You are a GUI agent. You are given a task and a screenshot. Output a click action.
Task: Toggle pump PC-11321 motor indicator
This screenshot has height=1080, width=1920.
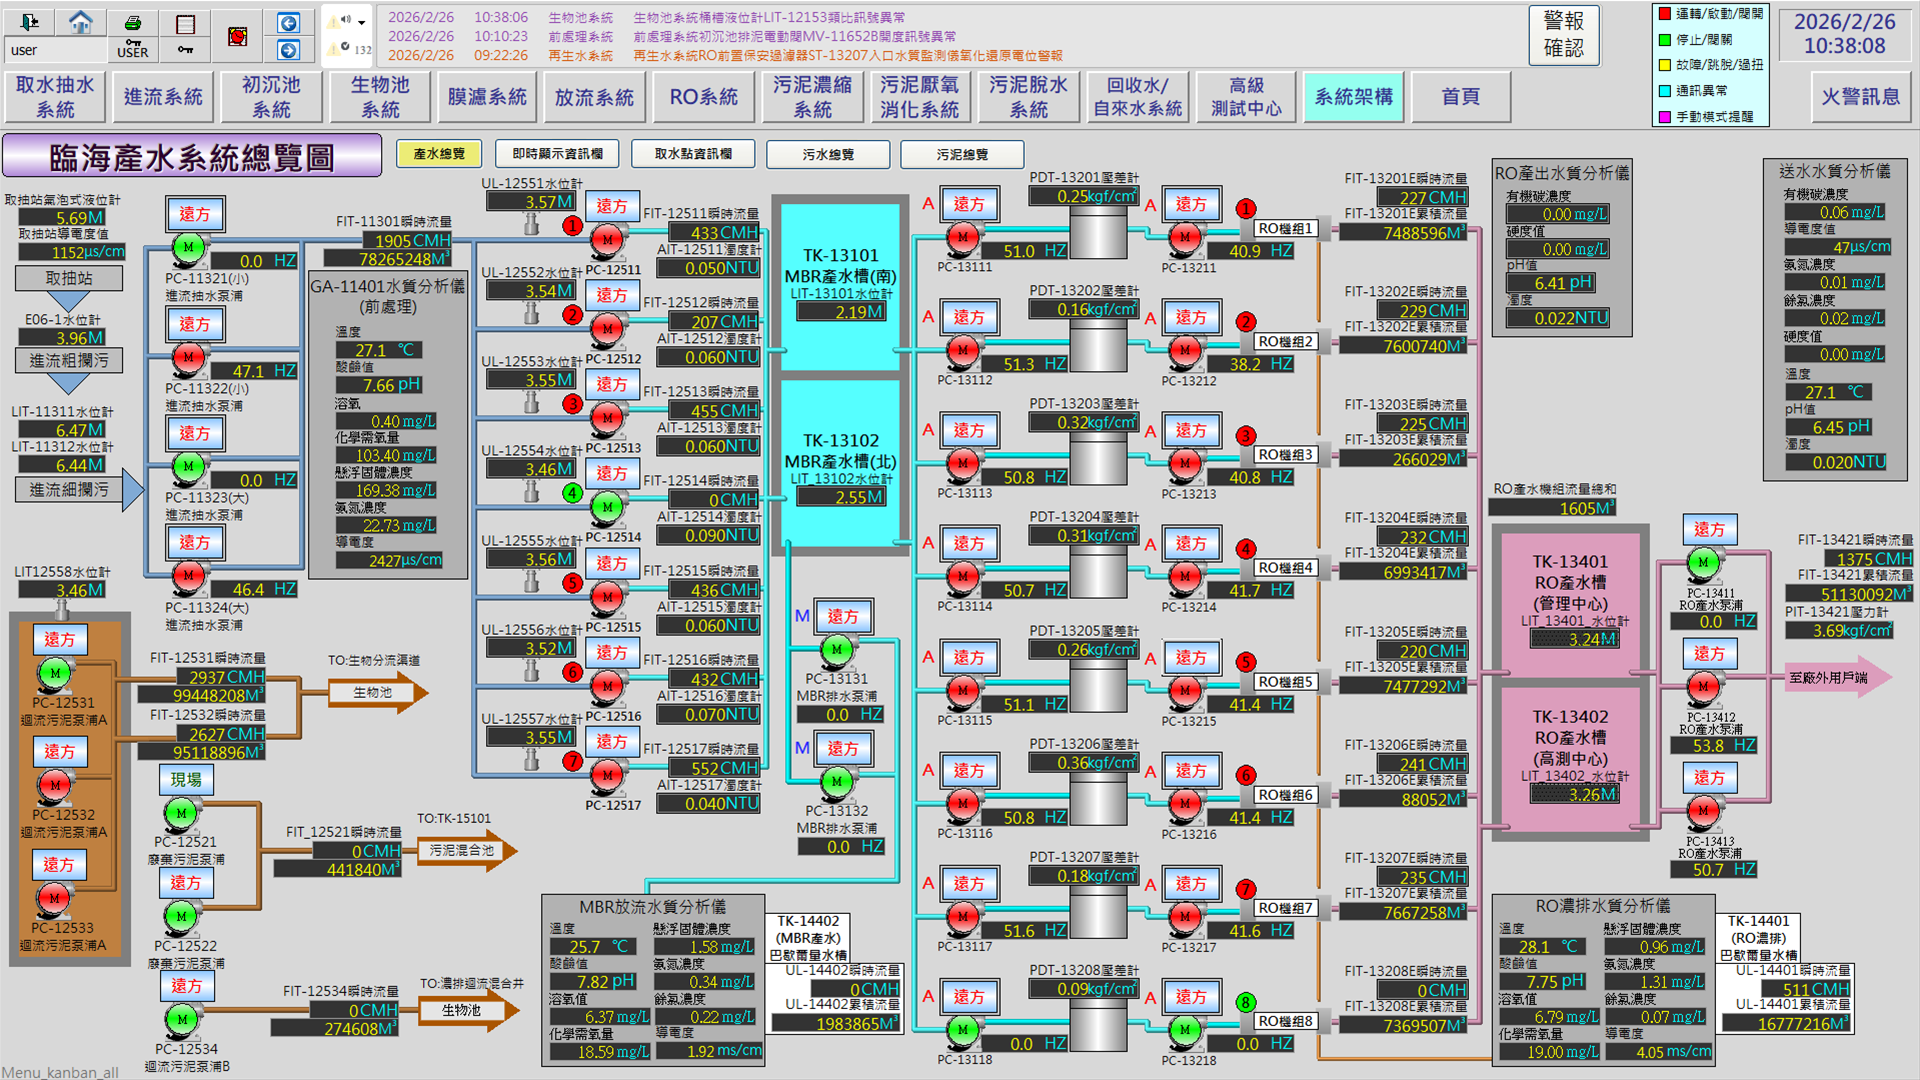click(188, 247)
